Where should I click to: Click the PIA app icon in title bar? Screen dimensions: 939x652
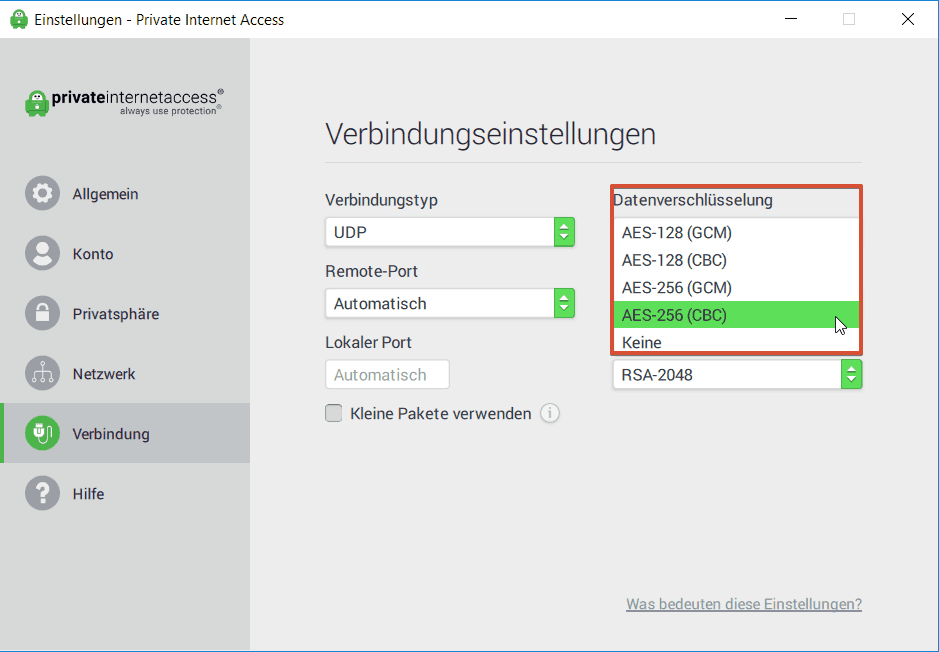pyautogui.click(x=19, y=19)
